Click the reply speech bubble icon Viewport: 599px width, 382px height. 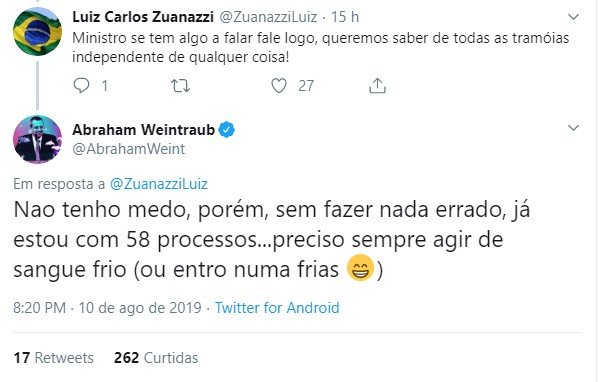(81, 86)
